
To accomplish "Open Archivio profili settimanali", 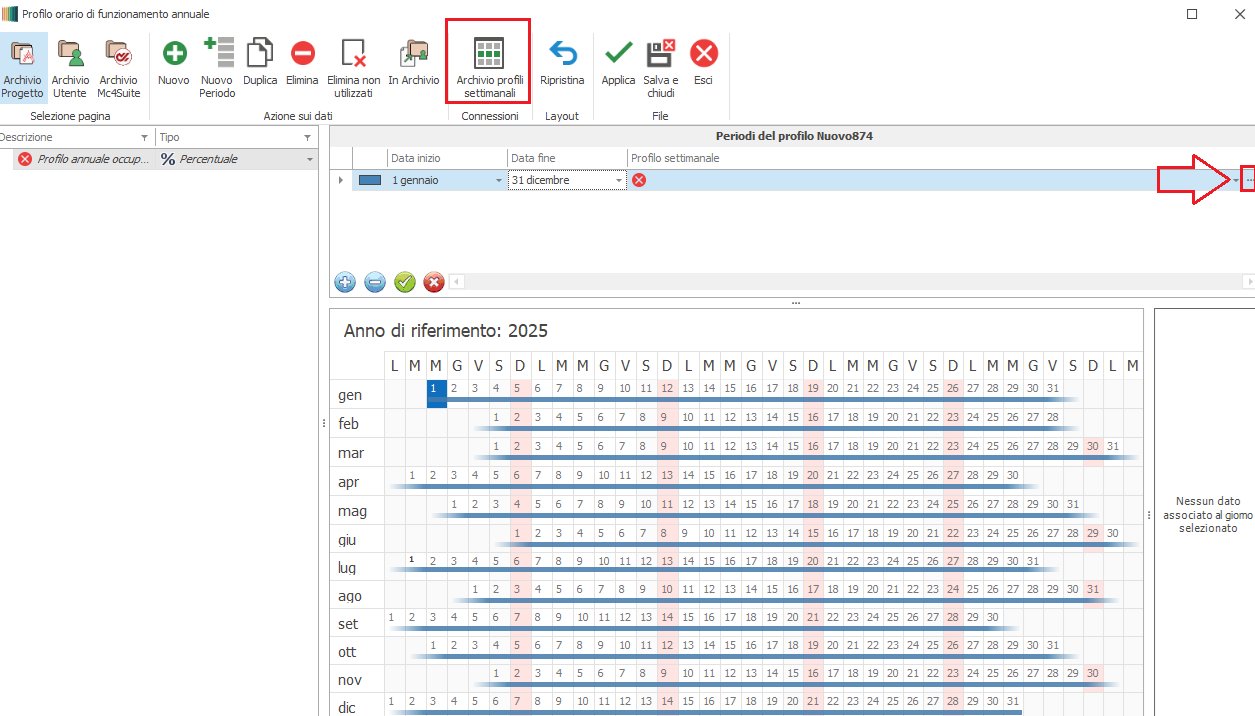I will [488, 54].
